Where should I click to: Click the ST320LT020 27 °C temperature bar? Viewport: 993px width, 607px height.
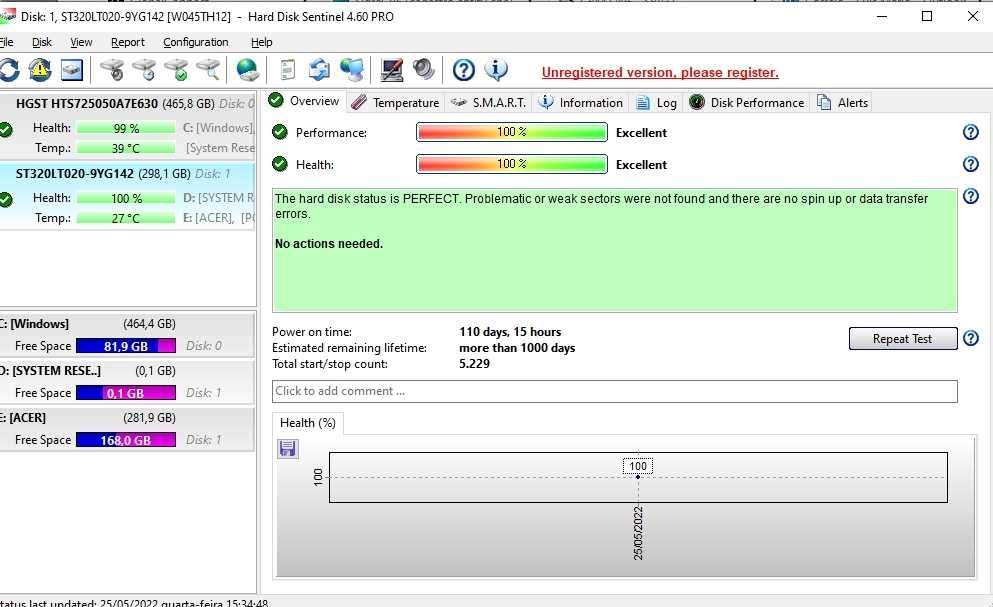click(125, 218)
